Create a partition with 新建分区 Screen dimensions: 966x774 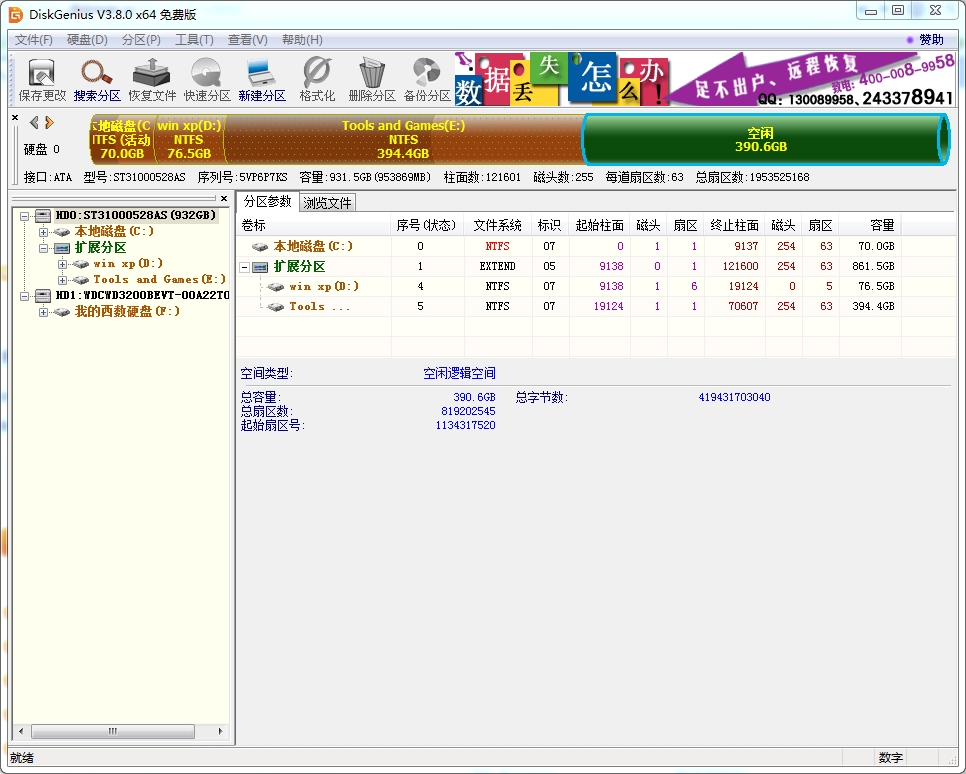(x=262, y=79)
